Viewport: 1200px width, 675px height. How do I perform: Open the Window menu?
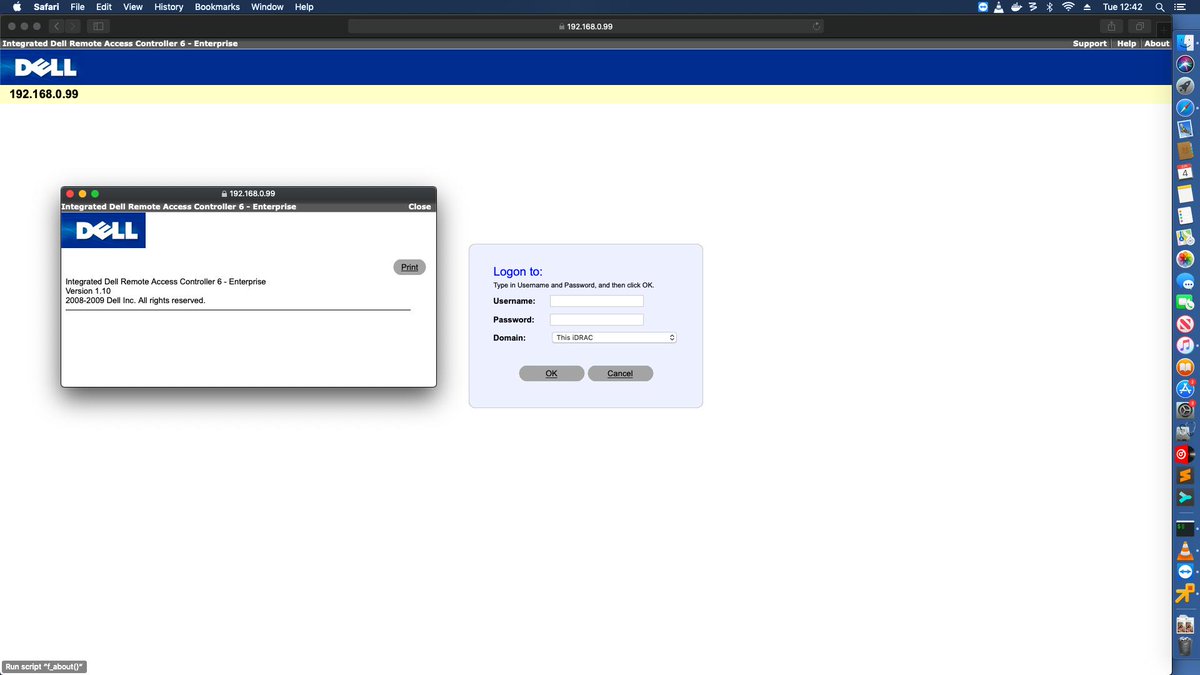(x=267, y=7)
